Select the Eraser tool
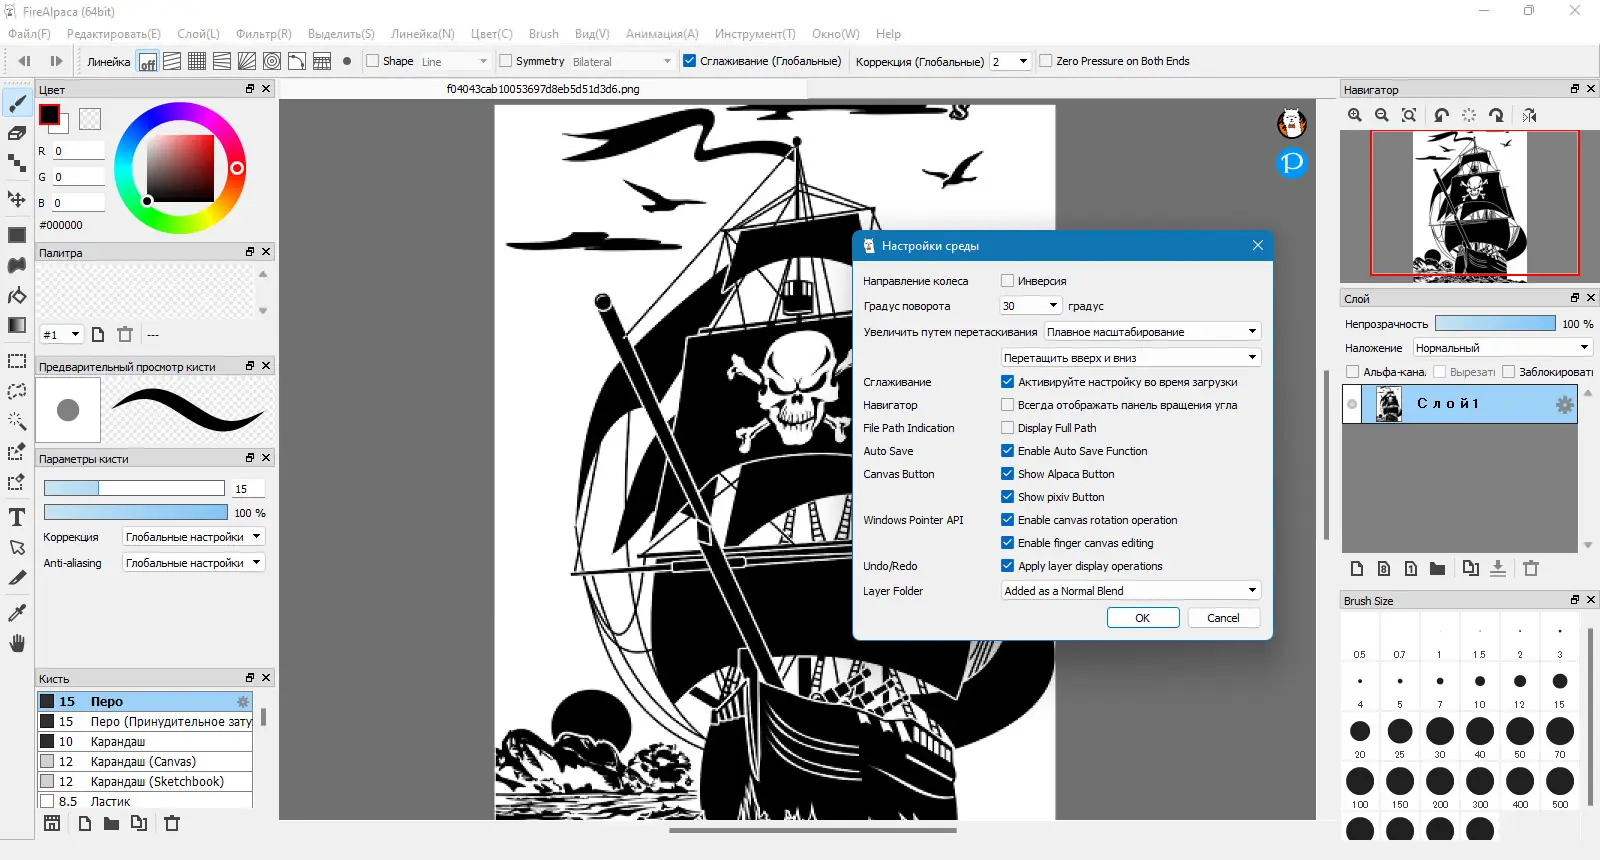Screen dimensions: 1600x860 coord(17,133)
